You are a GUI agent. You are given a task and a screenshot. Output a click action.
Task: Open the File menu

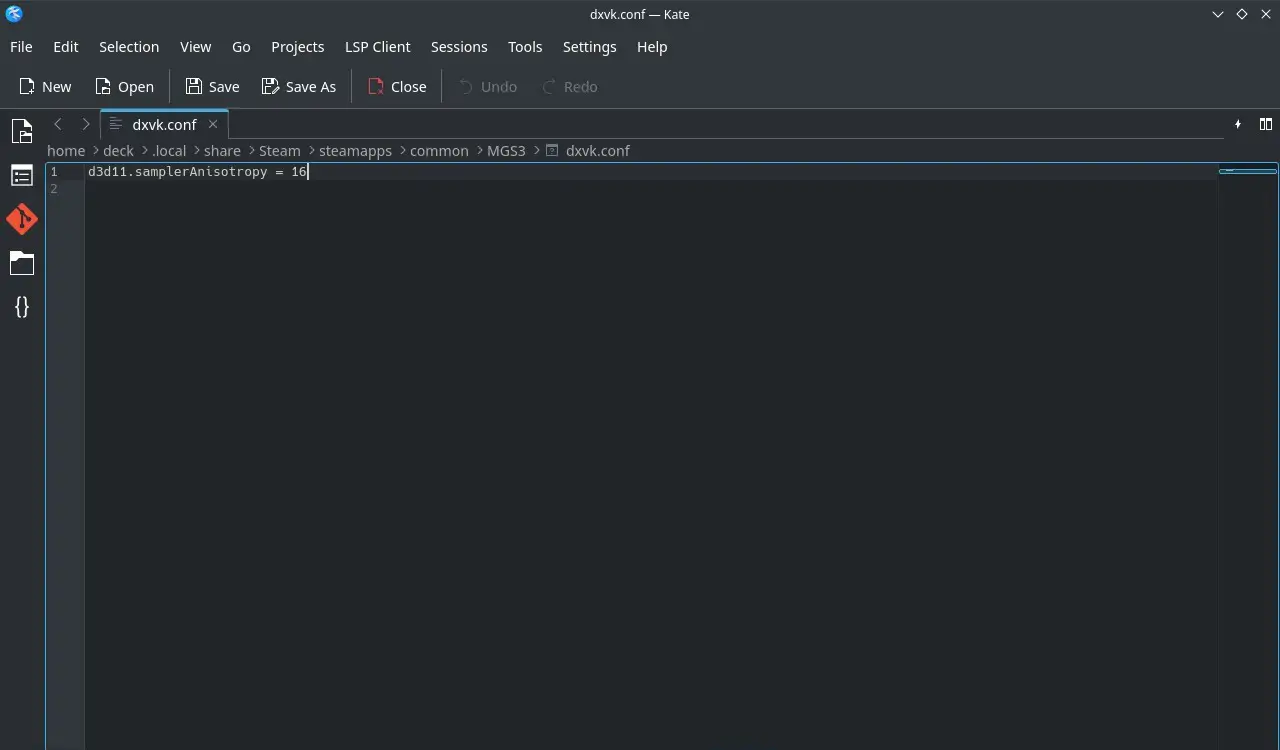point(21,47)
